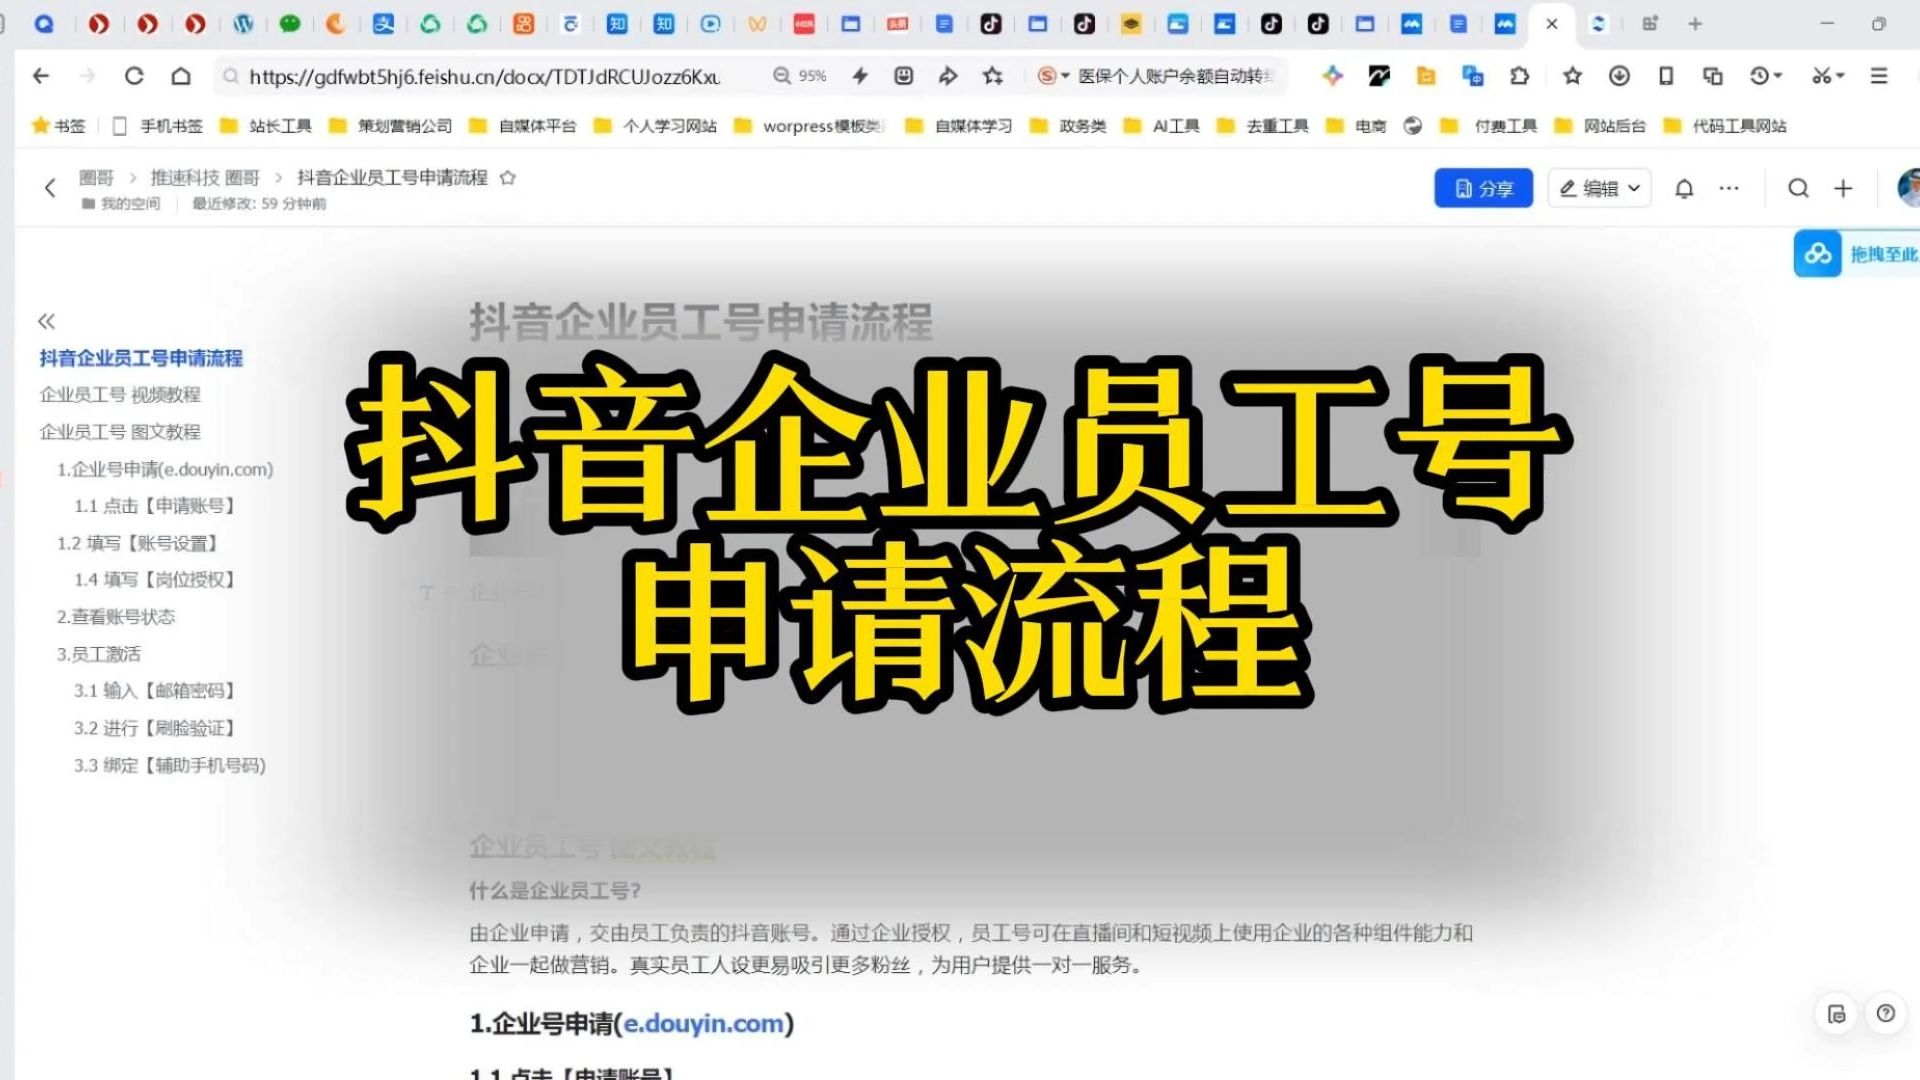Click 我的空间 location link
This screenshot has height=1080, width=1920.
(121, 204)
